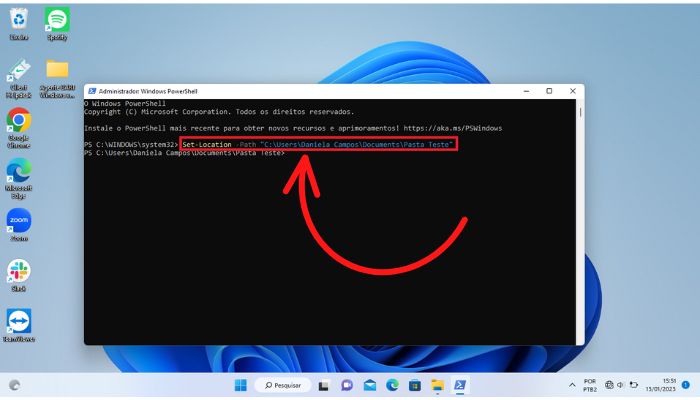Start Zoom from the desktop icon
Screen dimensions: 700x400
click(19, 221)
